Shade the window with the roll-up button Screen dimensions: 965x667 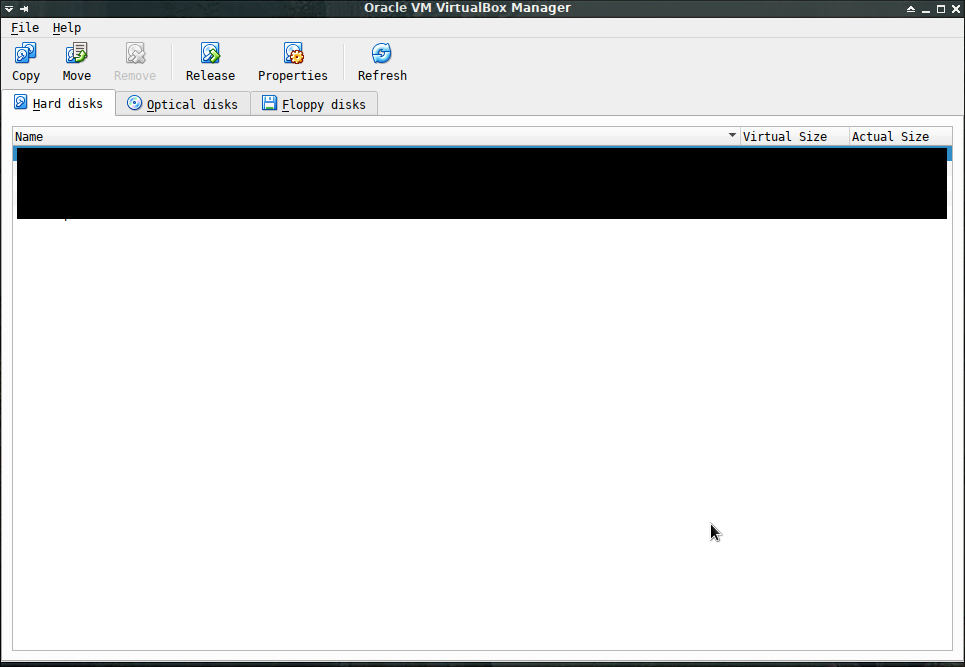pyautogui.click(x=911, y=9)
